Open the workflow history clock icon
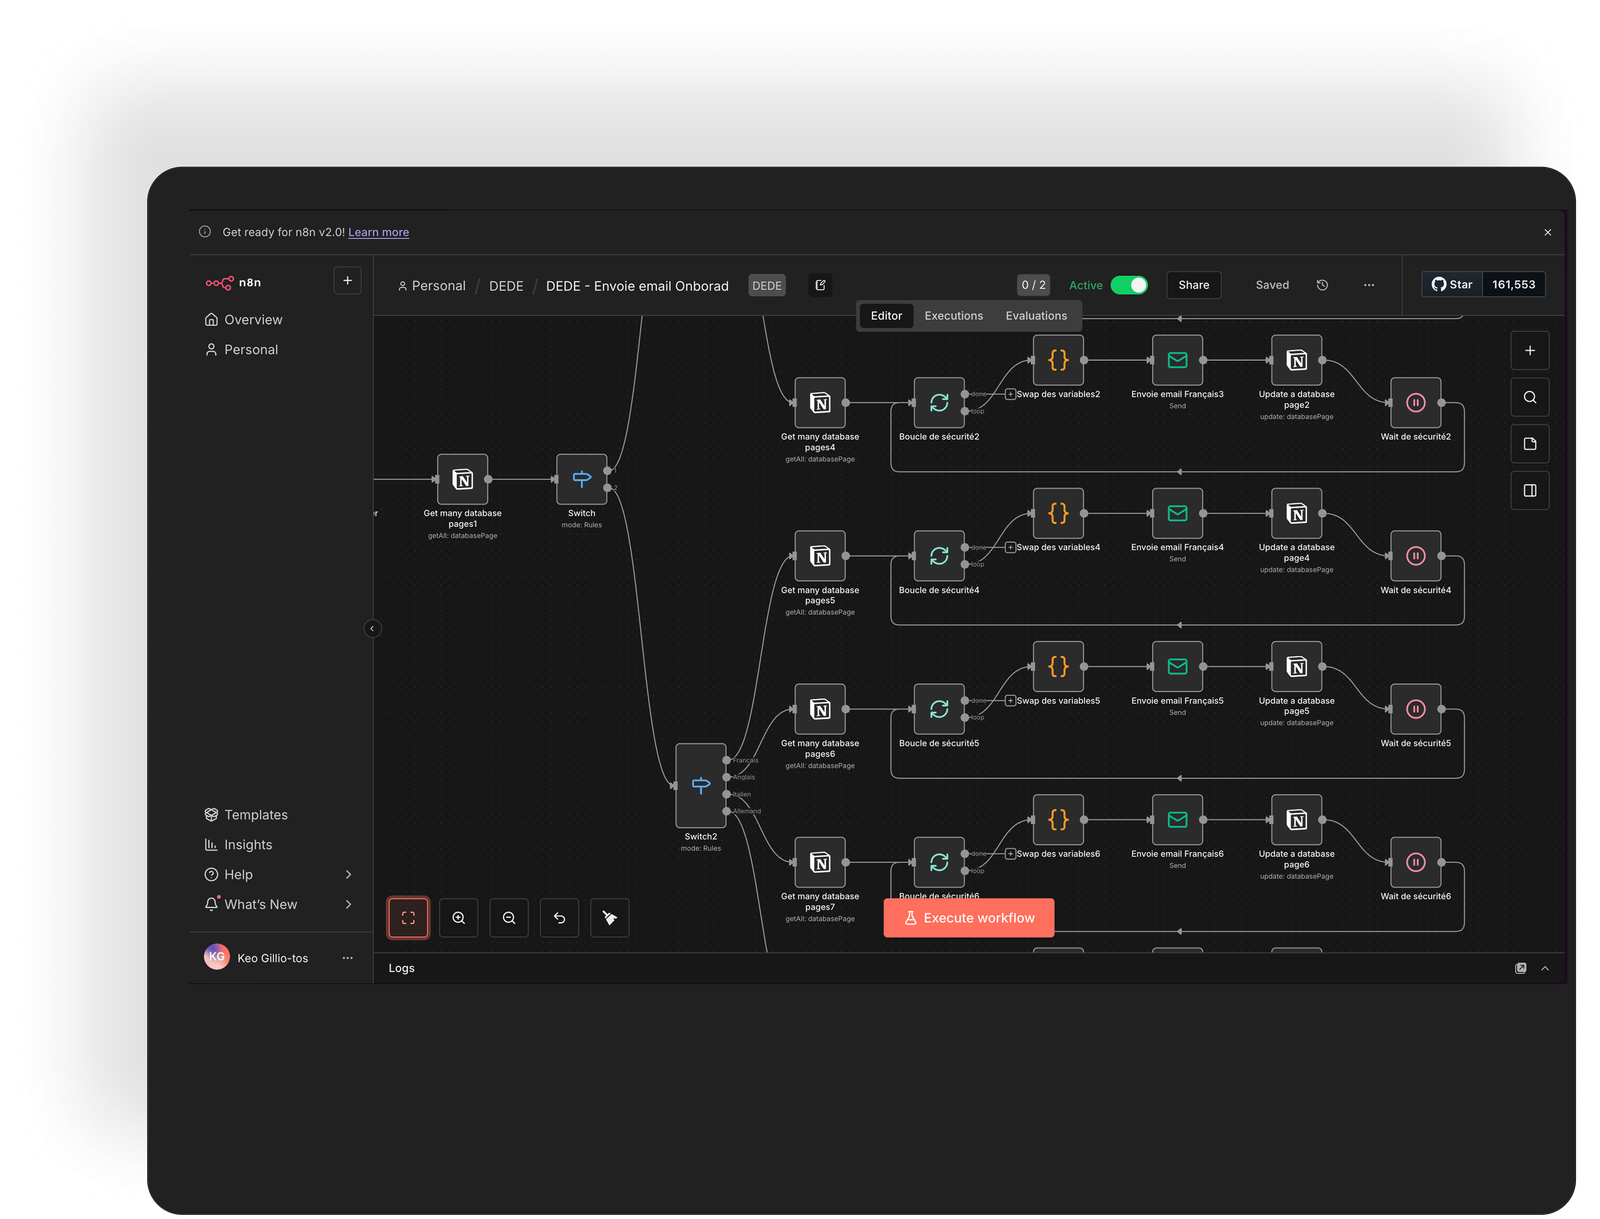 click(1322, 285)
